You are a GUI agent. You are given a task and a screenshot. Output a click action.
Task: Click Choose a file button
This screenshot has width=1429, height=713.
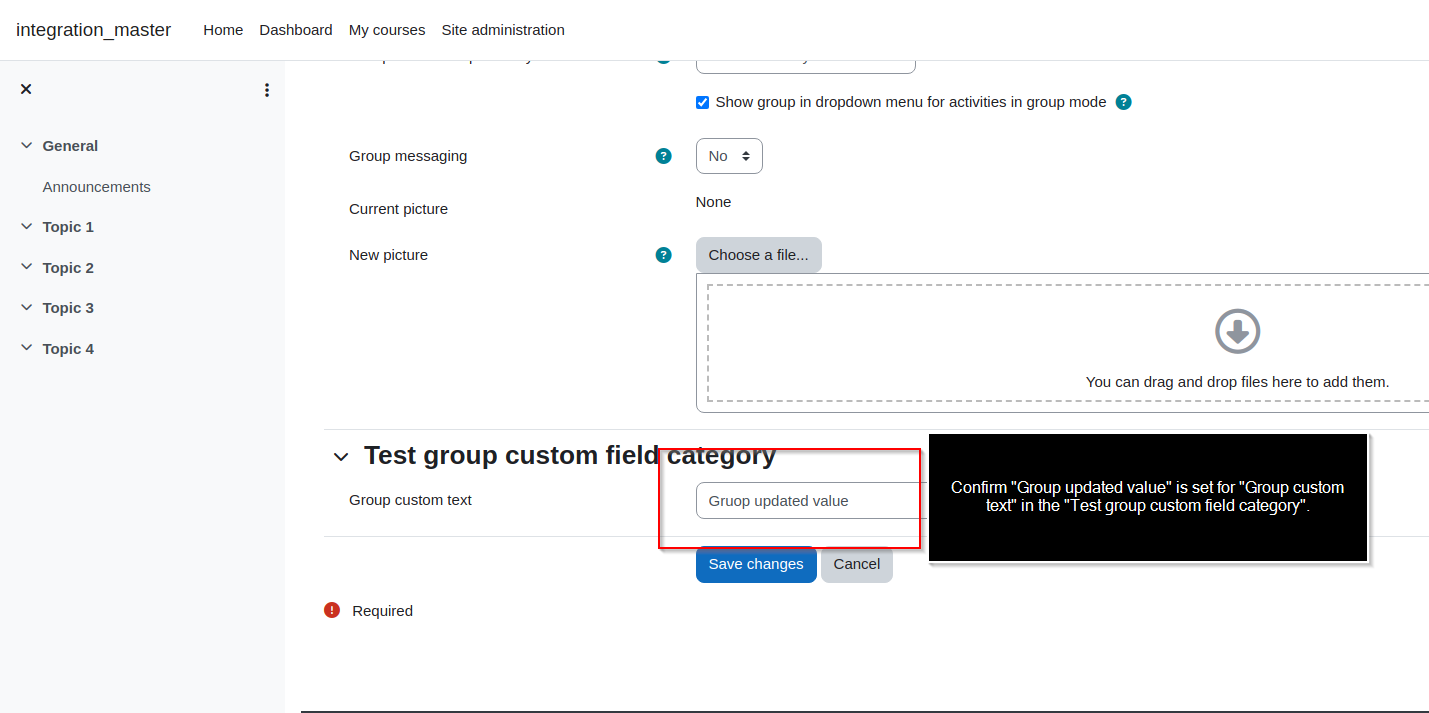(x=759, y=255)
